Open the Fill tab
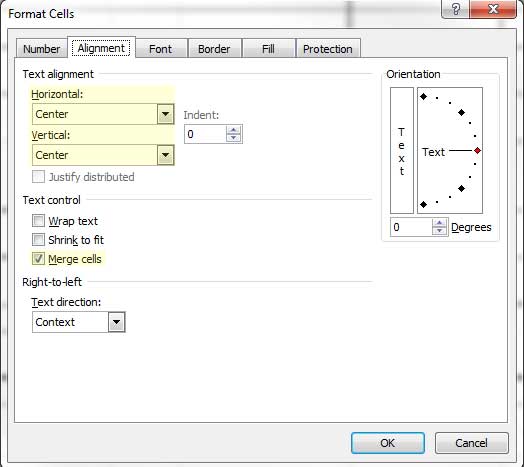Viewport: 524px width, 467px height. [268, 49]
